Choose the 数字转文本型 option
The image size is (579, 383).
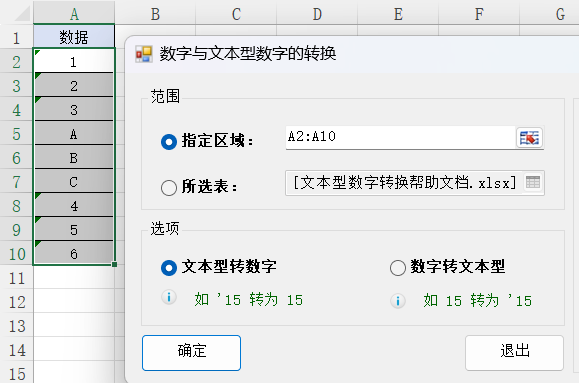coord(398,268)
